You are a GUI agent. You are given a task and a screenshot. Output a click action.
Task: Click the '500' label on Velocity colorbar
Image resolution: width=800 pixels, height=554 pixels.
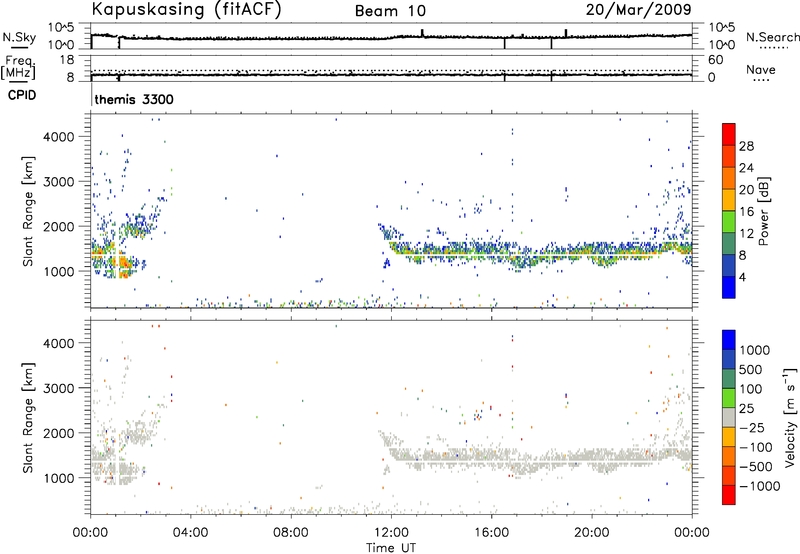pos(751,370)
